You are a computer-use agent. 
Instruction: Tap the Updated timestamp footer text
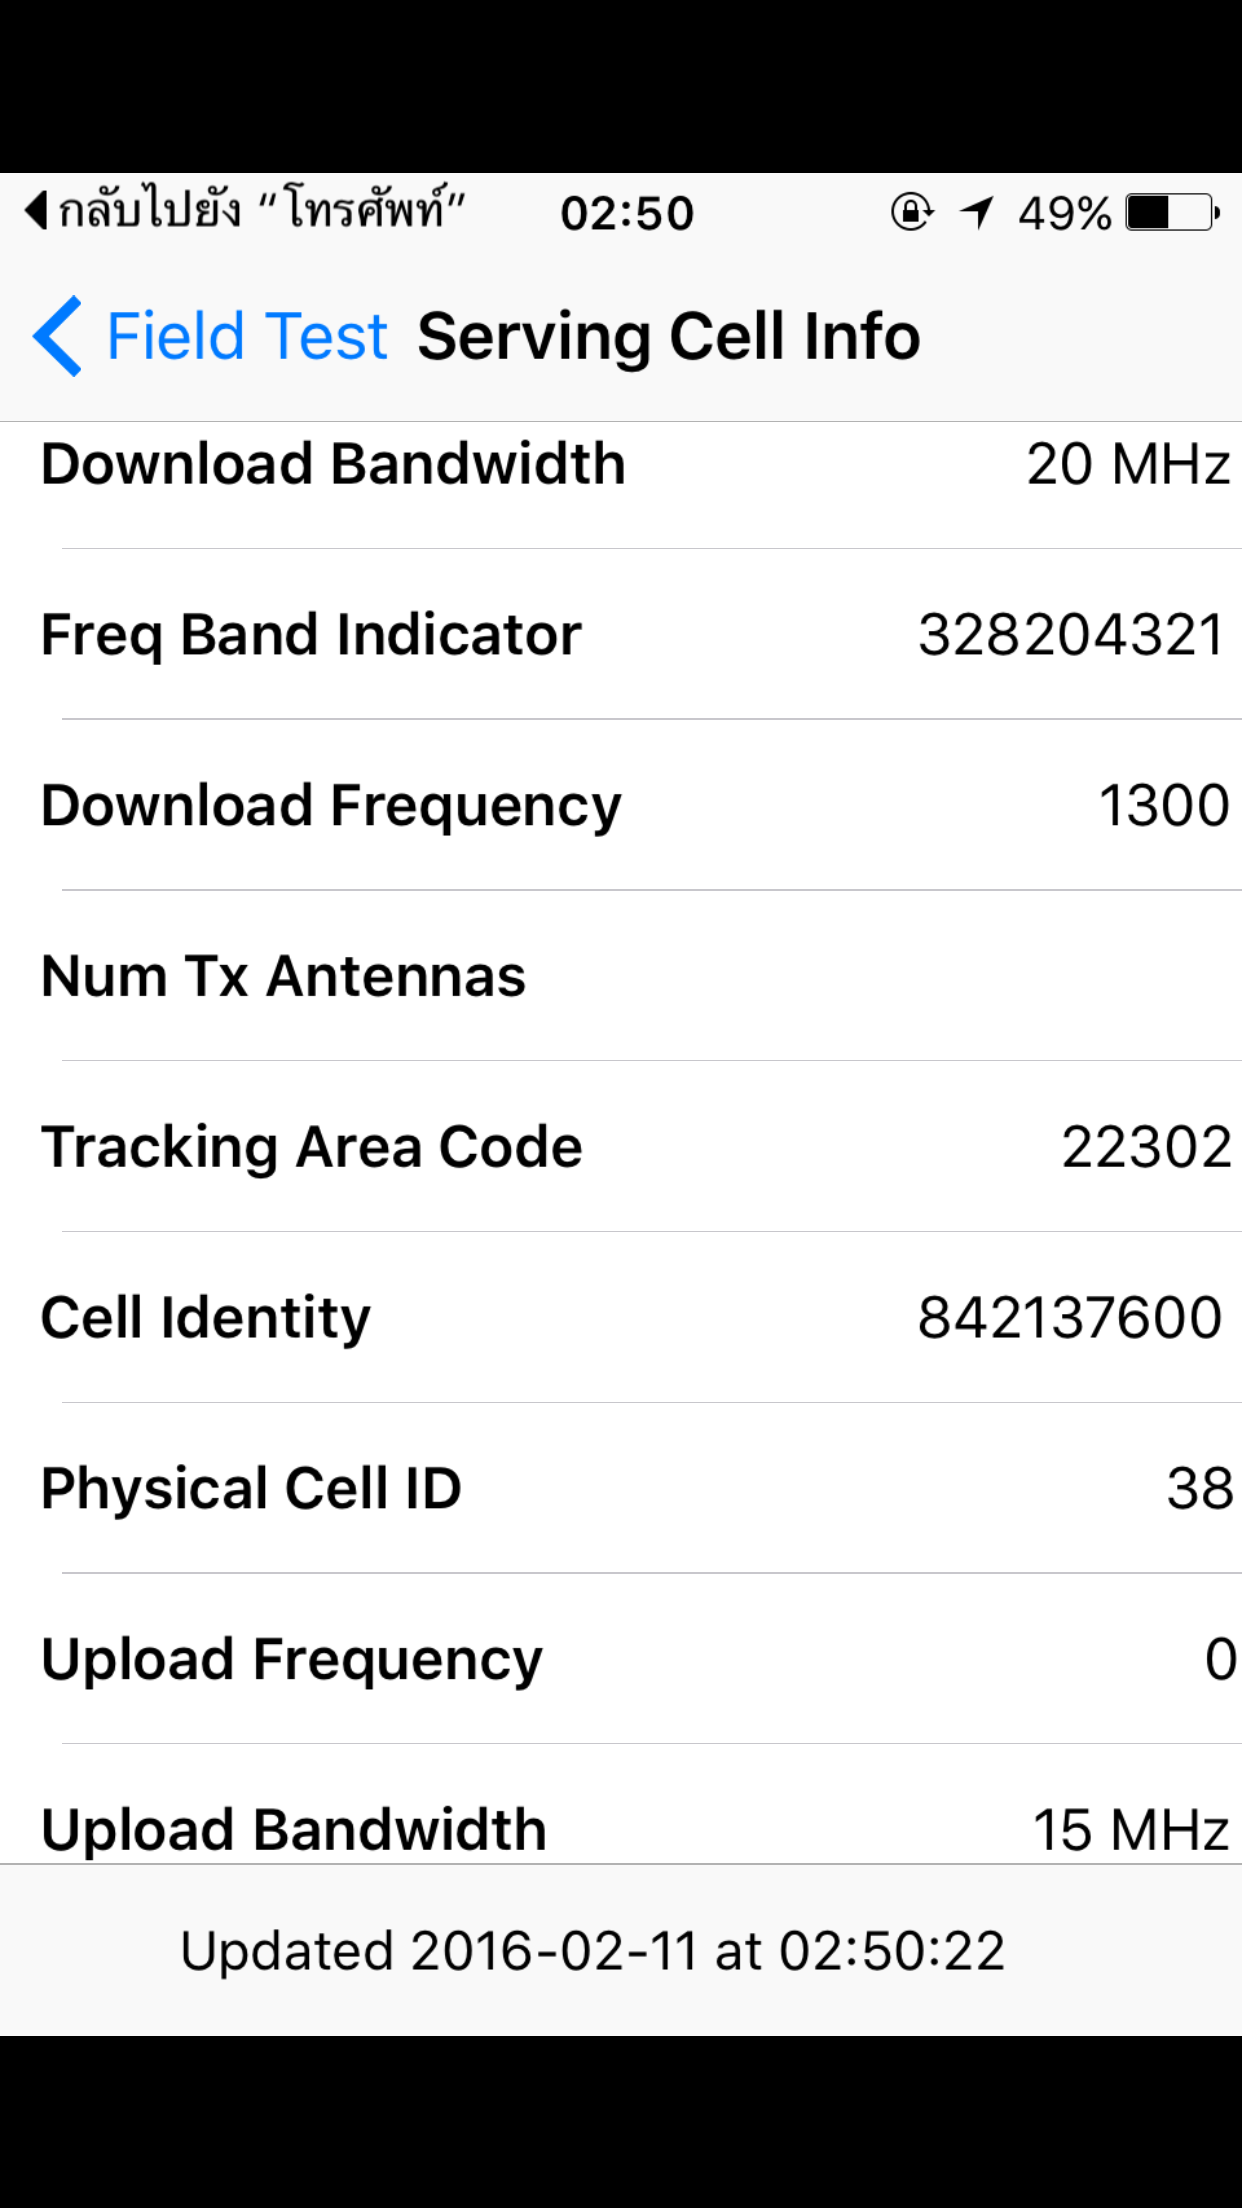tap(592, 1951)
